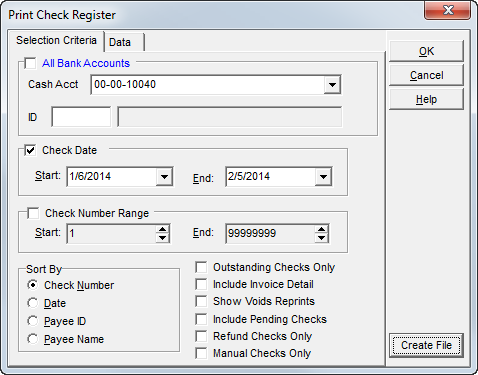Tick the Check Number Range checkbox
This screenshot has width=478, height=375.
[33, 213]
